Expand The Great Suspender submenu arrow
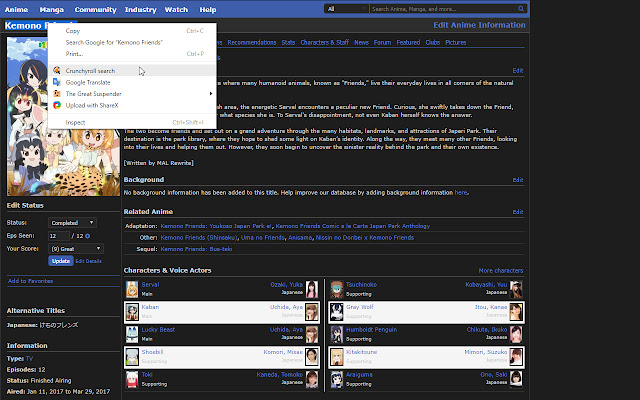This screenshot has height=400, width=640. point(211,93)
